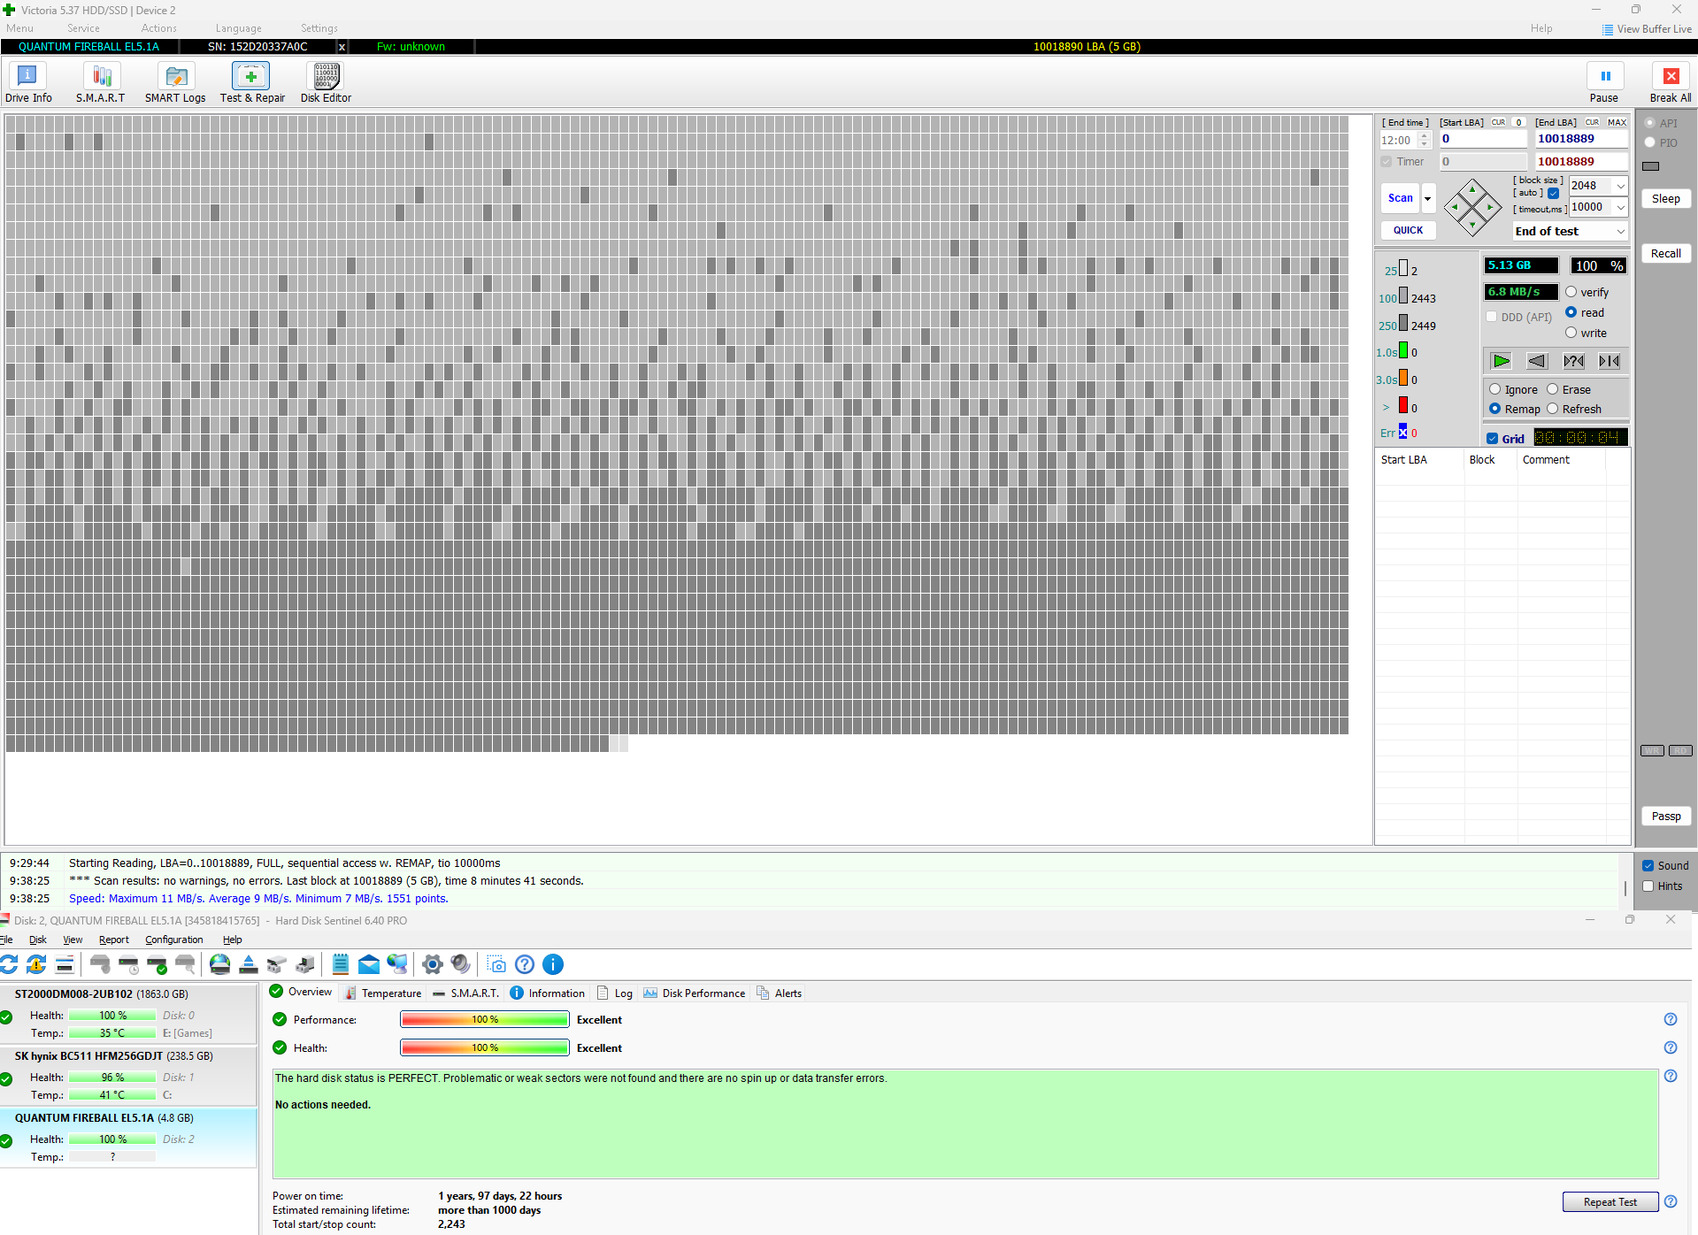Image resolution: width=1698 pixels, height=1235 pixels.
Task: Open the Report menu in Hard Disk Sentinel
Action: tap(114, 940)
